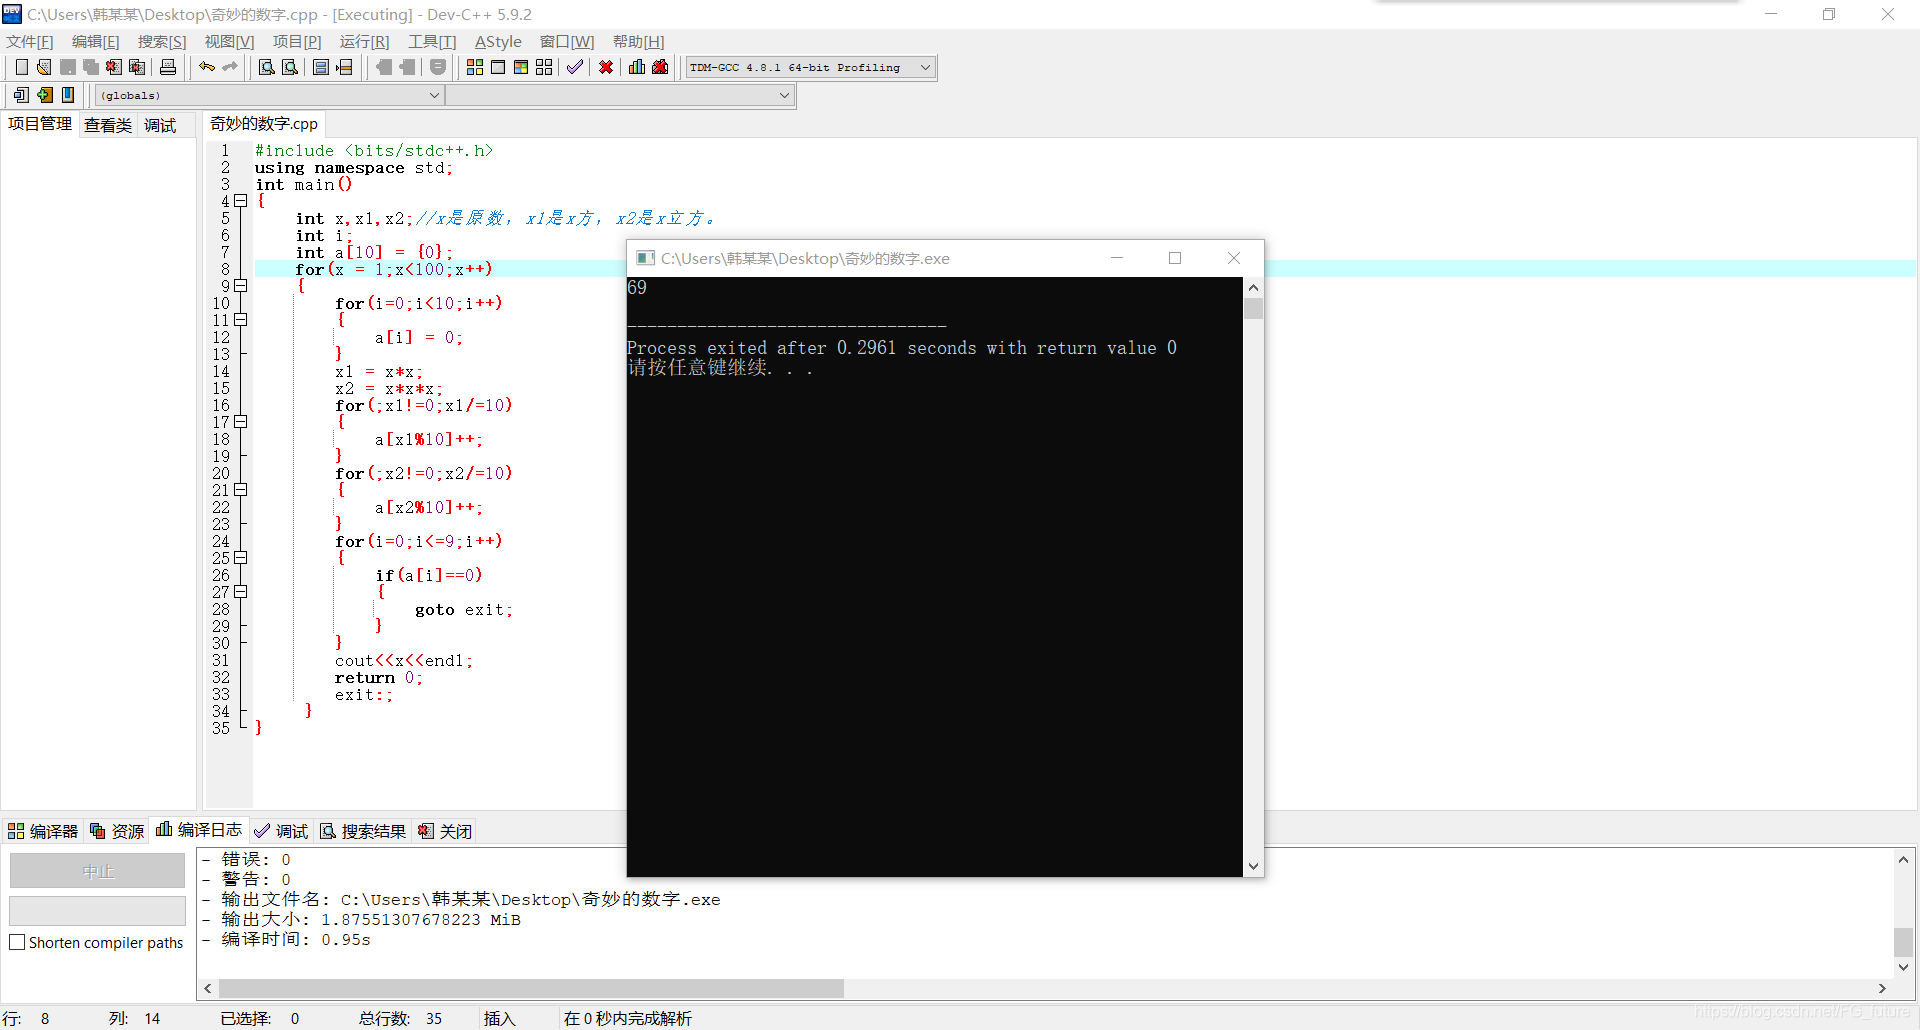Viewport: 1920px width, 1030px height.
Task: Open the AStyle menu
Action: click(498, 41)
